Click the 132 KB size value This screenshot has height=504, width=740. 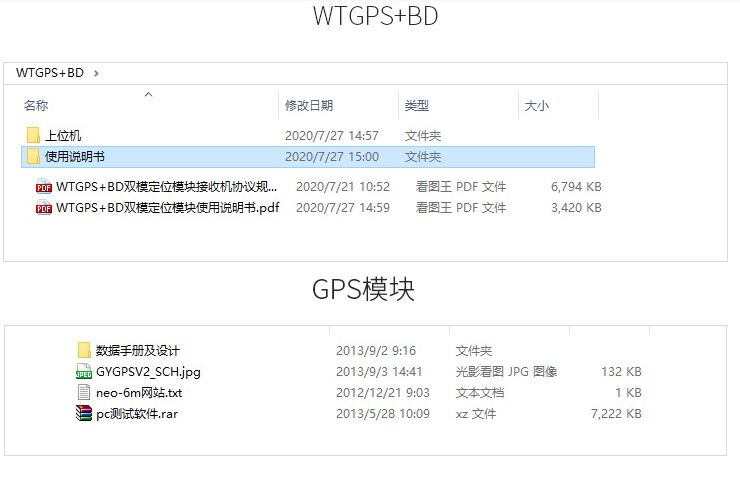[x=621, y=372]
